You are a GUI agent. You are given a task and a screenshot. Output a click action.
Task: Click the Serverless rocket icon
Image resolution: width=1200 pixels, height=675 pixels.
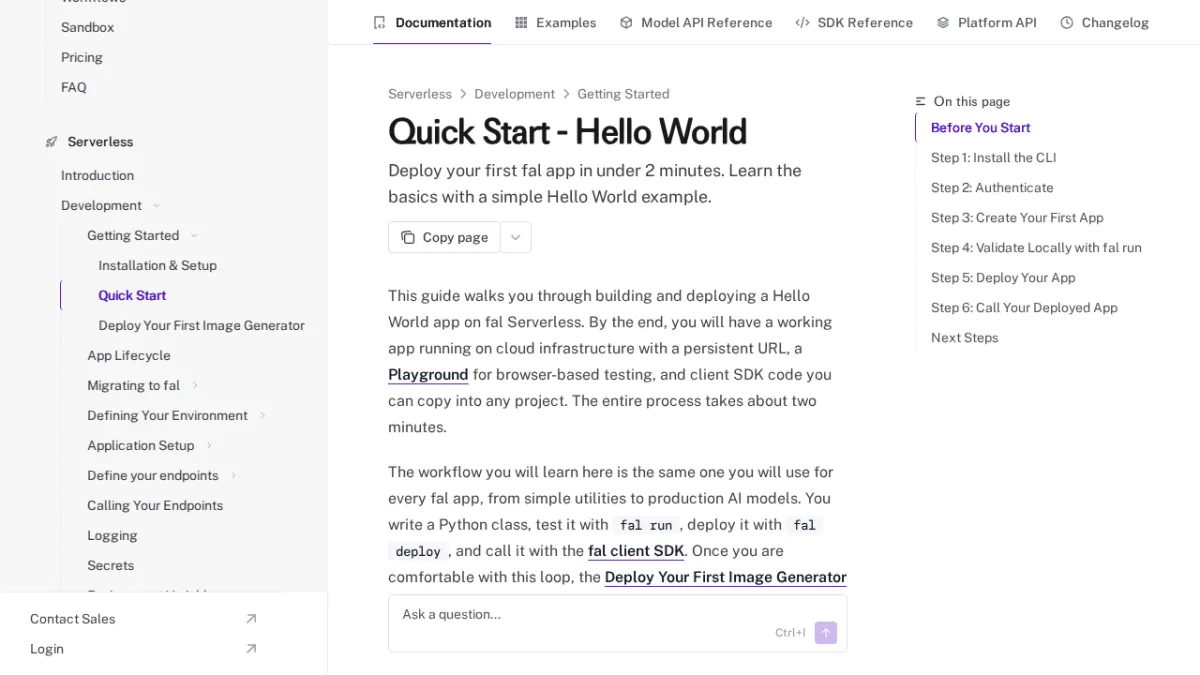point(52,142)
